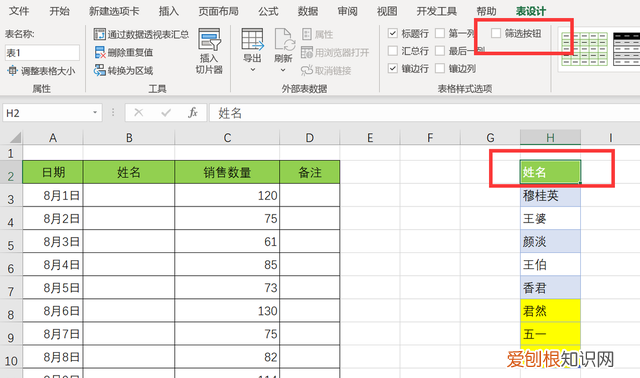The image size is (640, 378).
Task: Enable the 第一列 checkbox
Action: click(x=440, y=33)
